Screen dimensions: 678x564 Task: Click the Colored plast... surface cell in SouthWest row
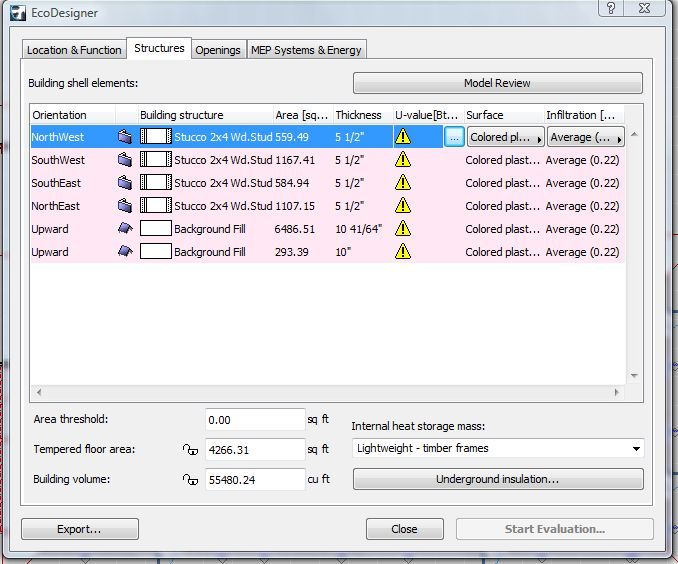click(x=502, y=160)
